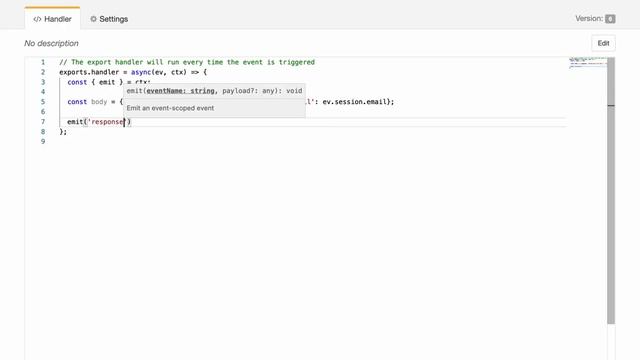Click 'const body' on line 5
This screenshot has width=640, height=360.
tap(87, 102)
